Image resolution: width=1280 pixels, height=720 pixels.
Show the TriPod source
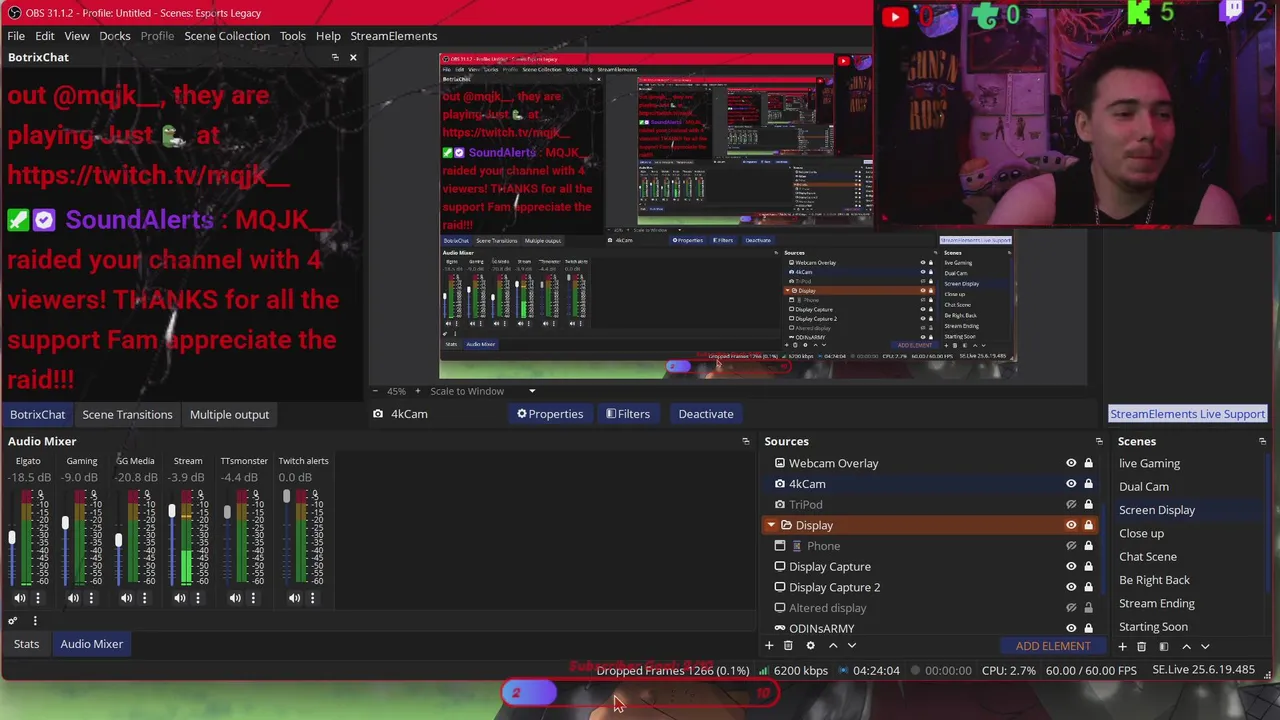[1071, 505]
